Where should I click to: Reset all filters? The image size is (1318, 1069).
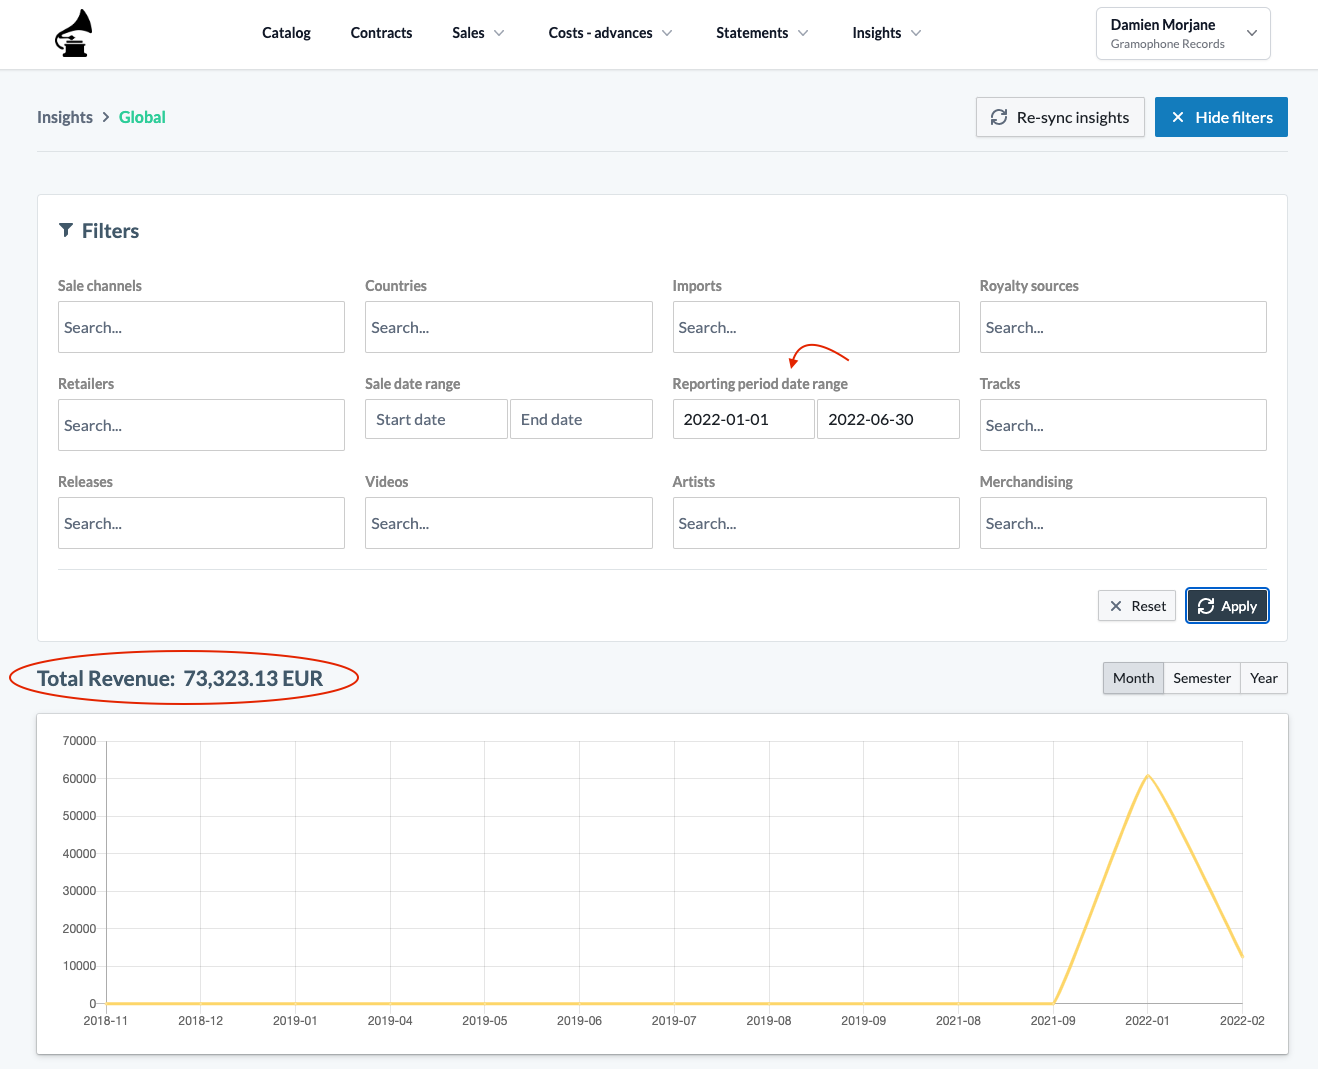tap(1137, 606)
